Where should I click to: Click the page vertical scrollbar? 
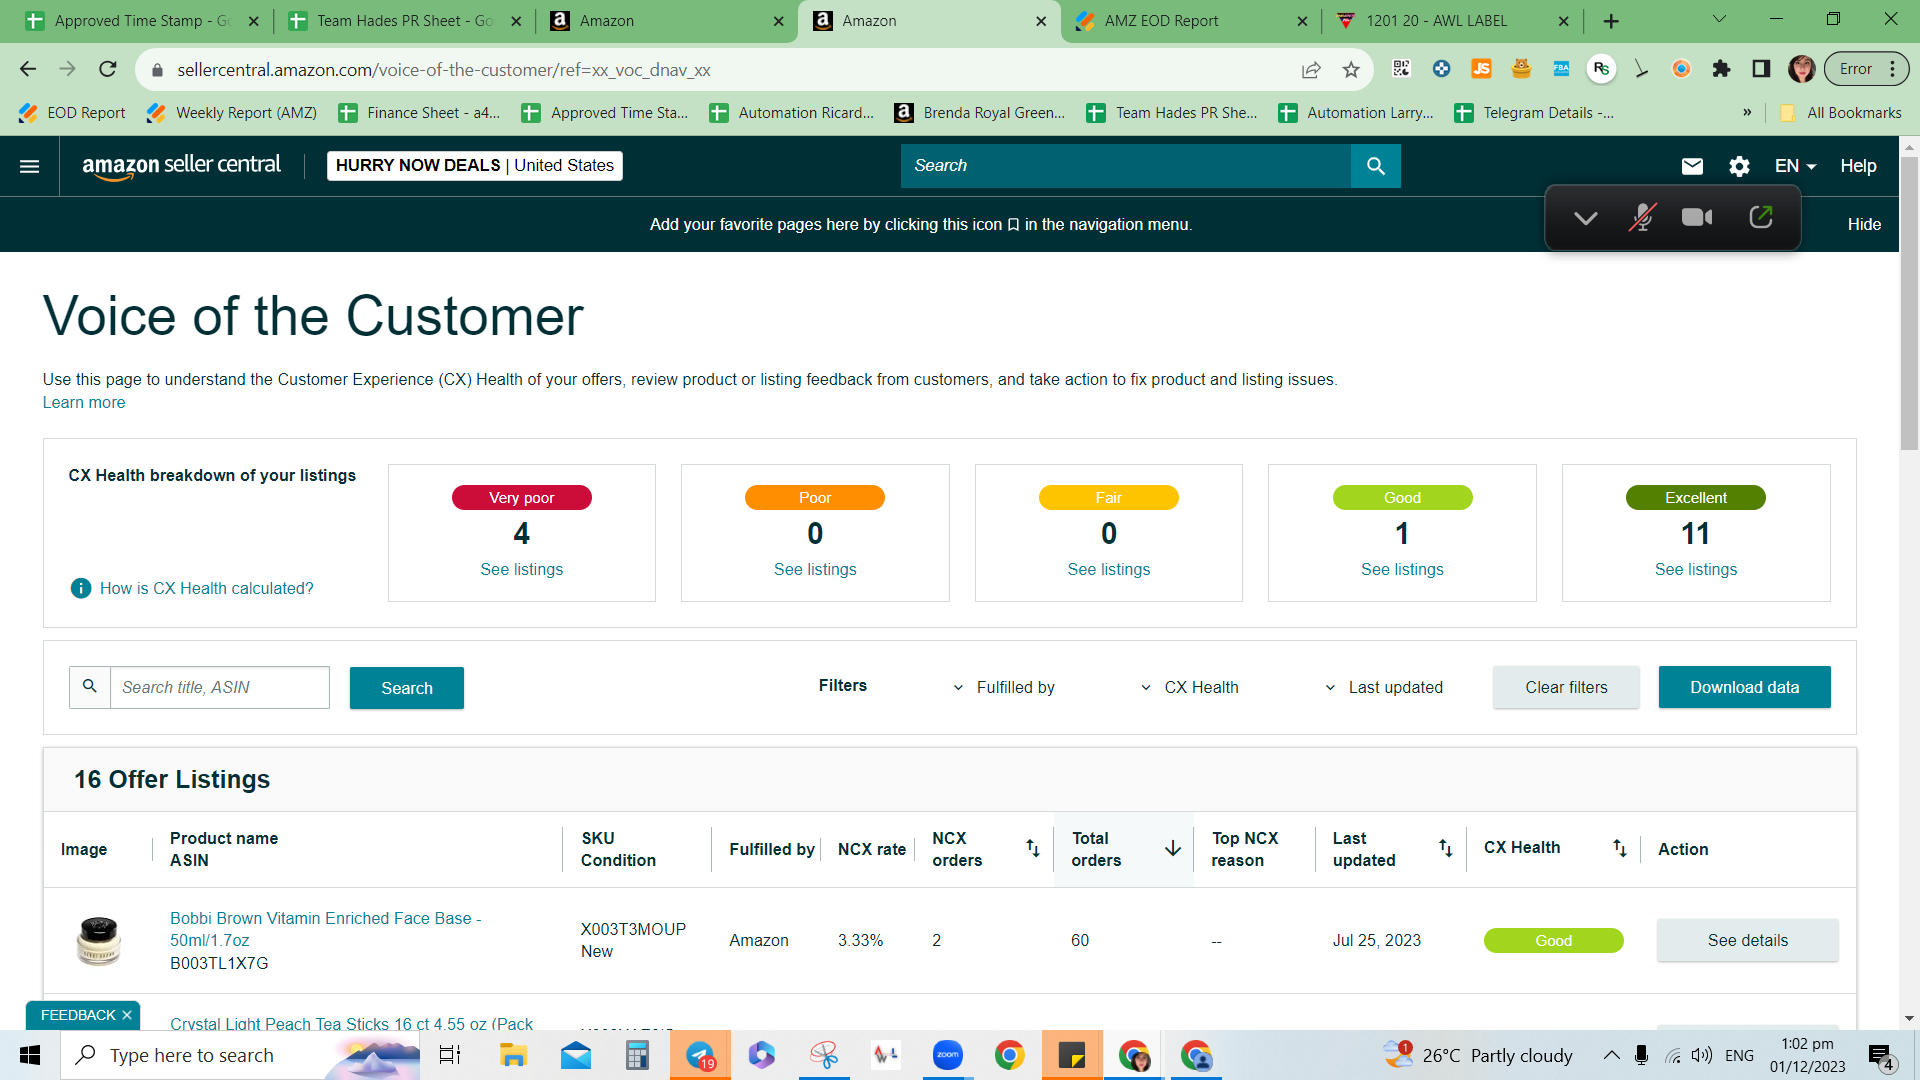tap(1909, 304)
